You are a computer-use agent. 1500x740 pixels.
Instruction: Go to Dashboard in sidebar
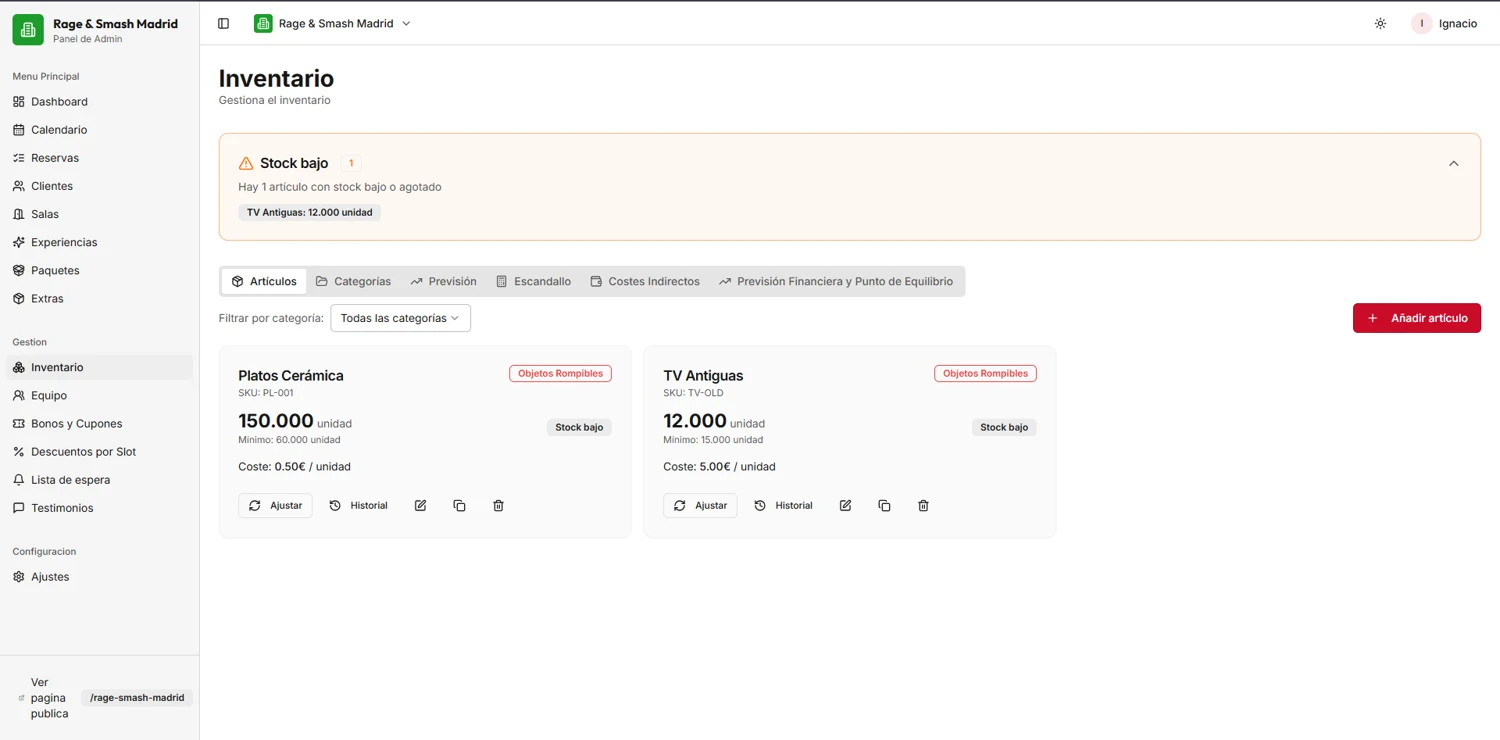pos(99,102)
